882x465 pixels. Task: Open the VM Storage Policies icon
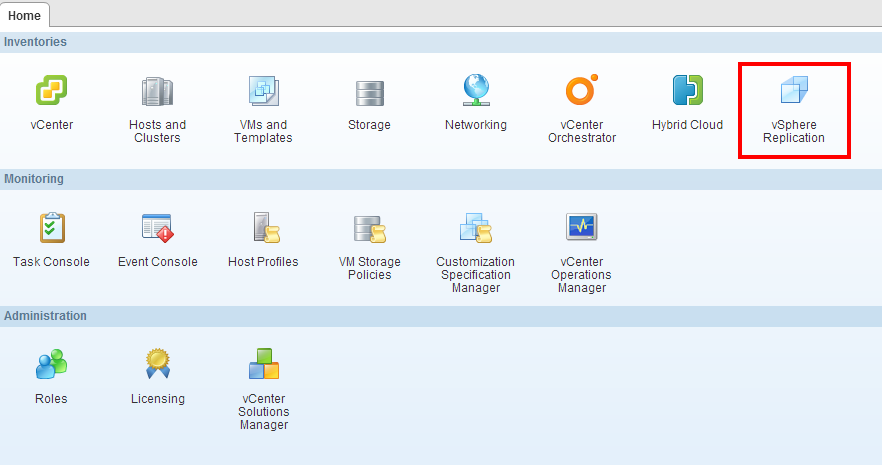pyautogui.click(x=370, y=229)
